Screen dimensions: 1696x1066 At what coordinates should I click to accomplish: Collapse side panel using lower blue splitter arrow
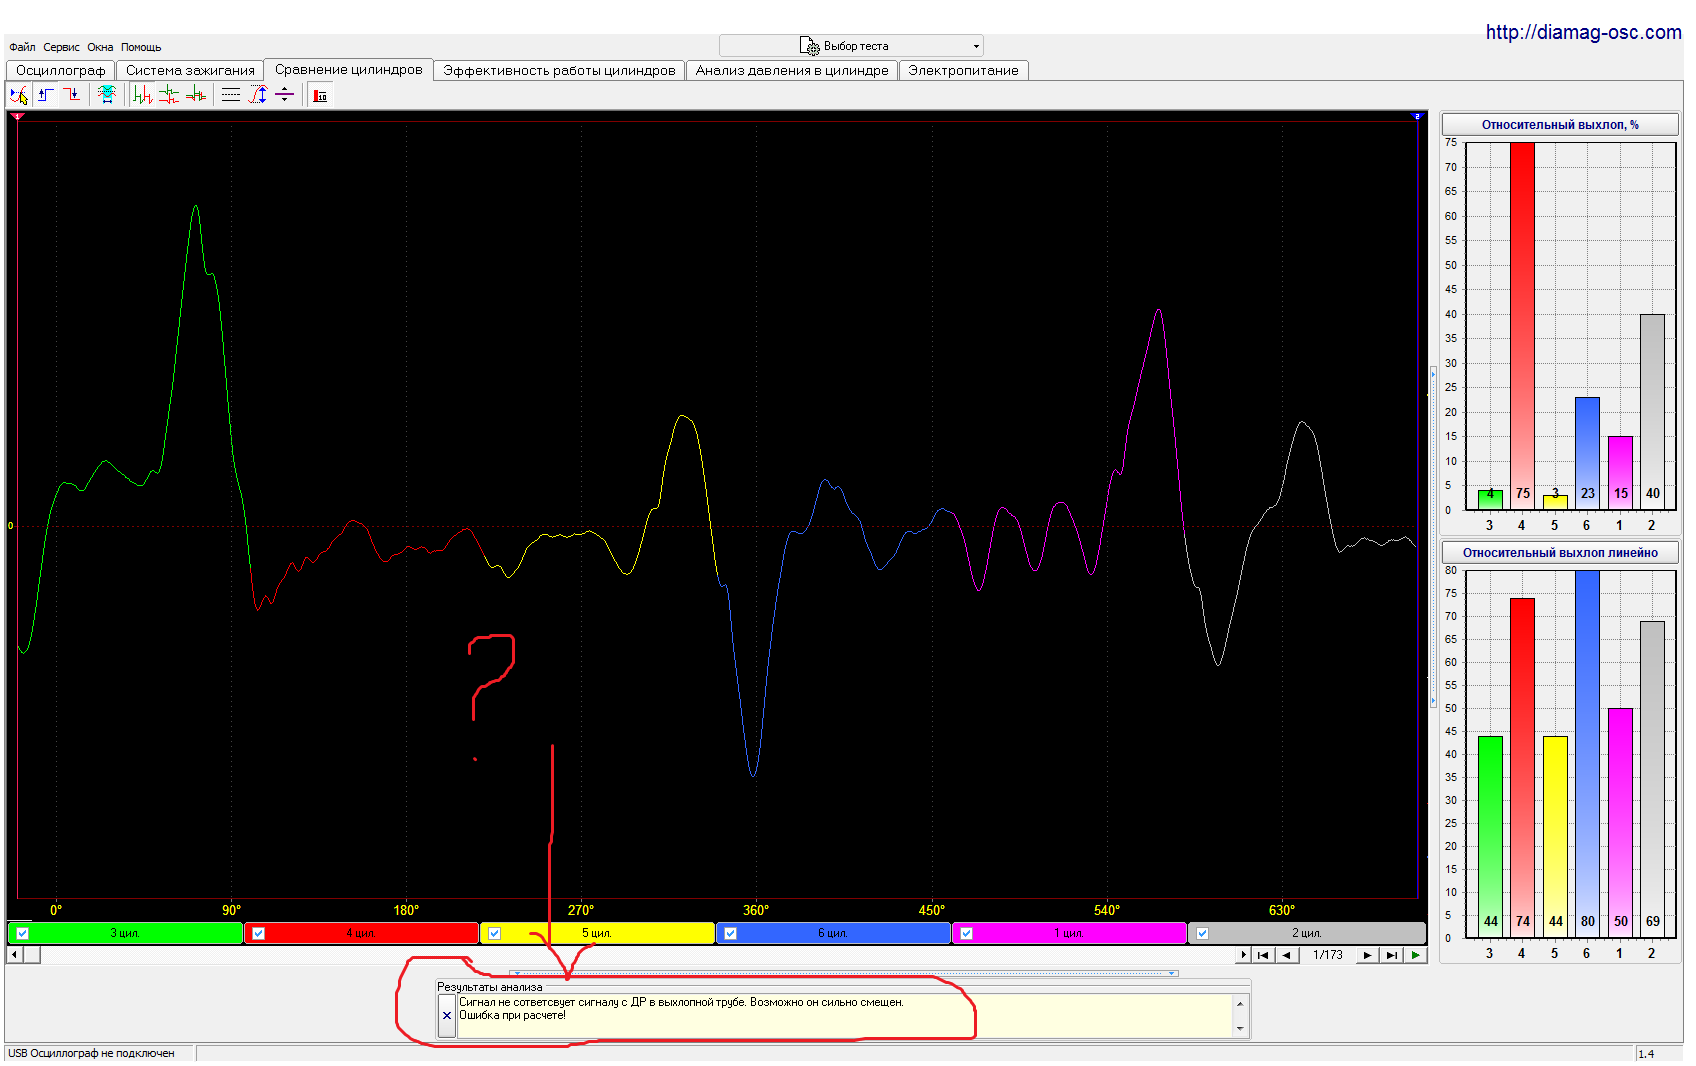pos(1433,701)
